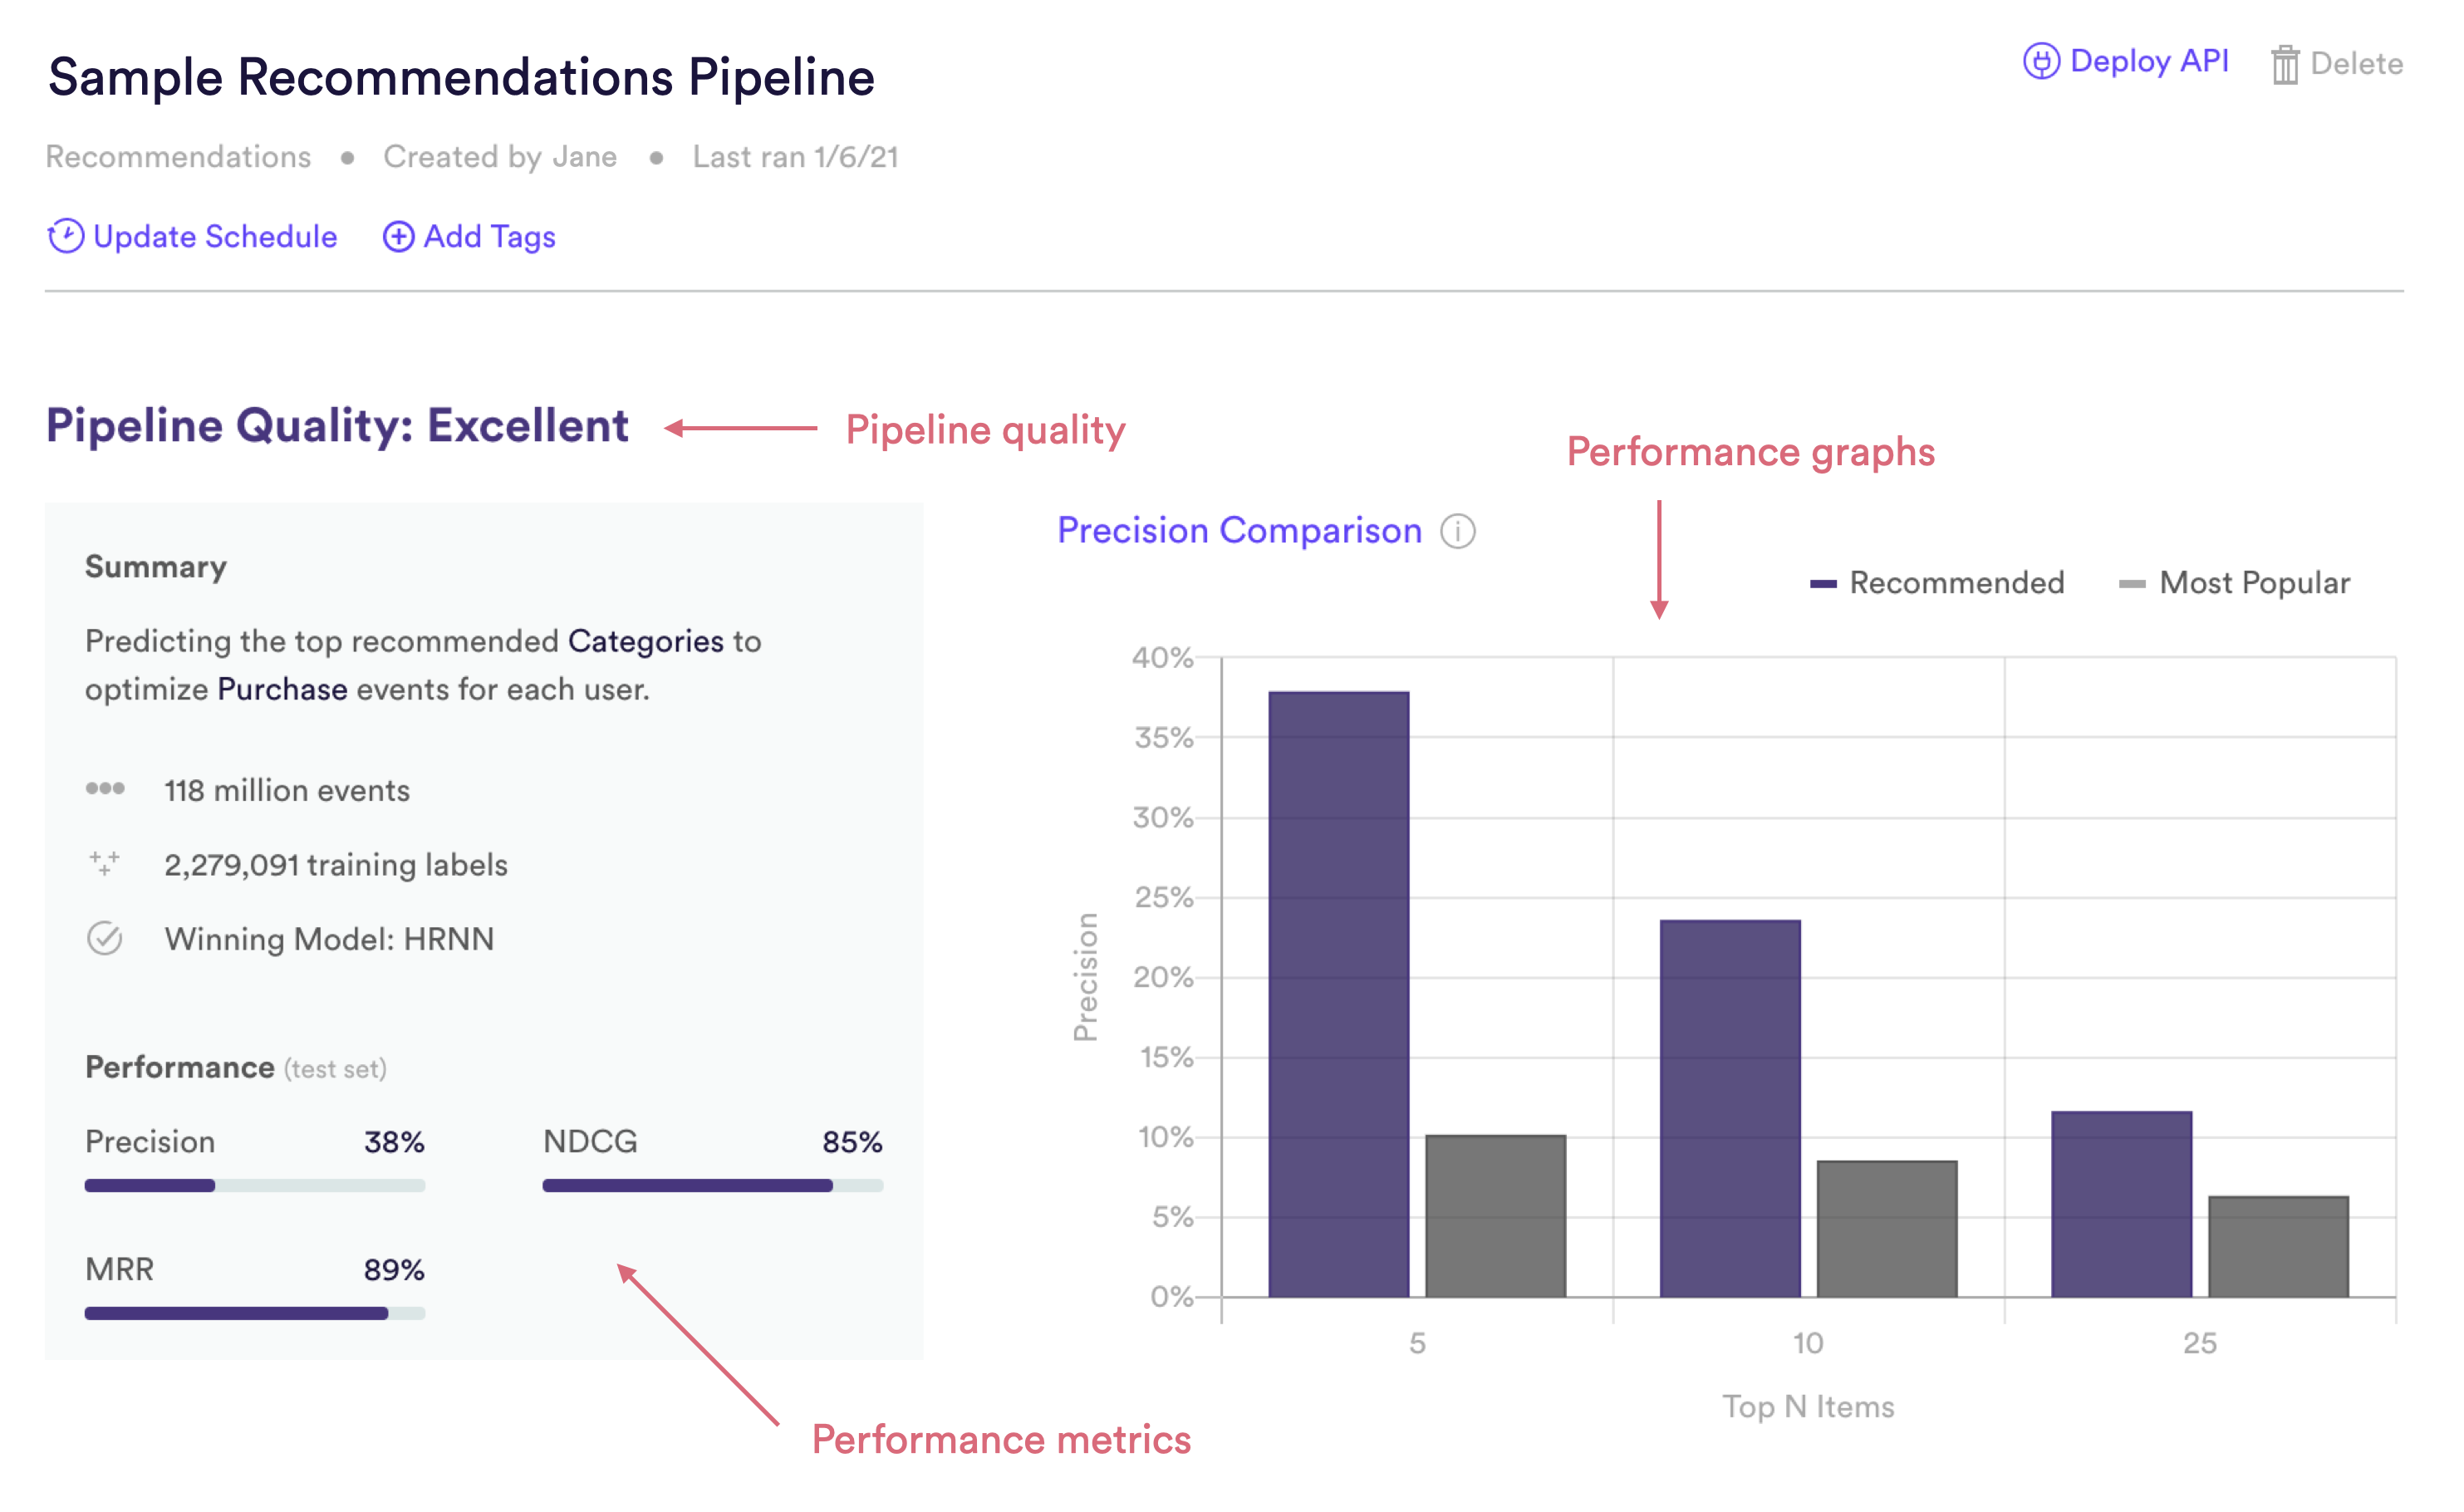Screen dimensions: 2464x1512
Task: Click the Delete trash can icon
Action: click(2285, 65)
